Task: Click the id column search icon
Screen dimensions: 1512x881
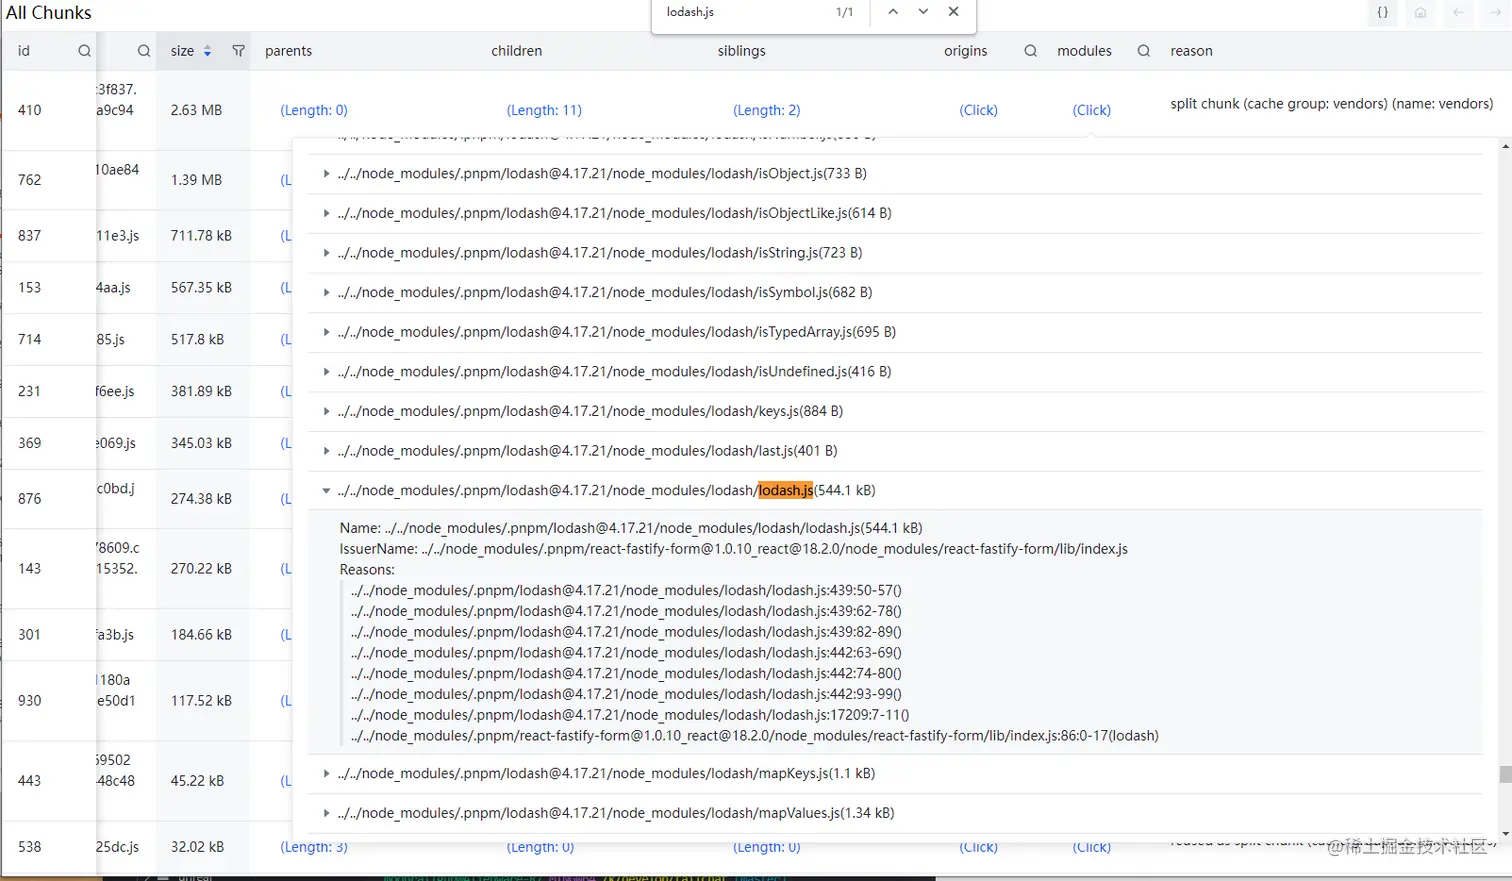Action: coord(84,51)
